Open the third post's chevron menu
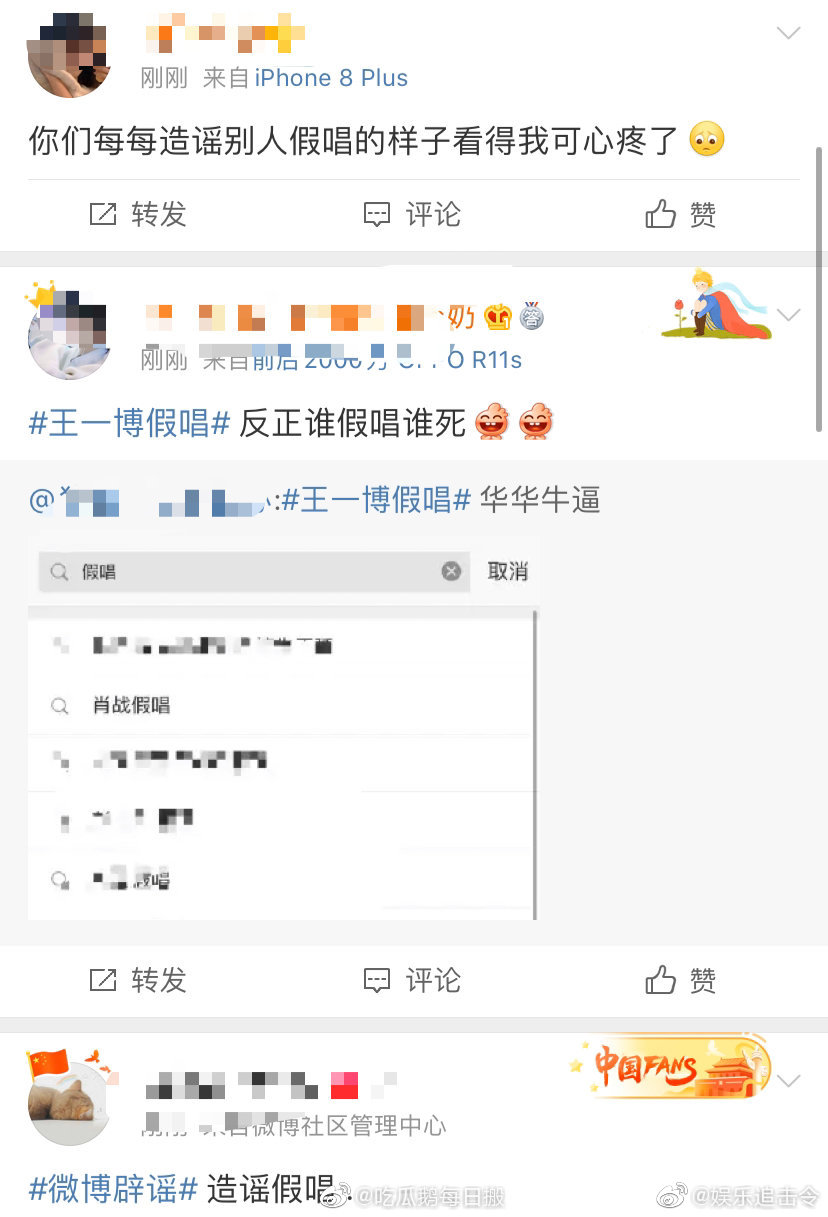Viewport: 828px width, 1217px height. (x=789, y=1081)
